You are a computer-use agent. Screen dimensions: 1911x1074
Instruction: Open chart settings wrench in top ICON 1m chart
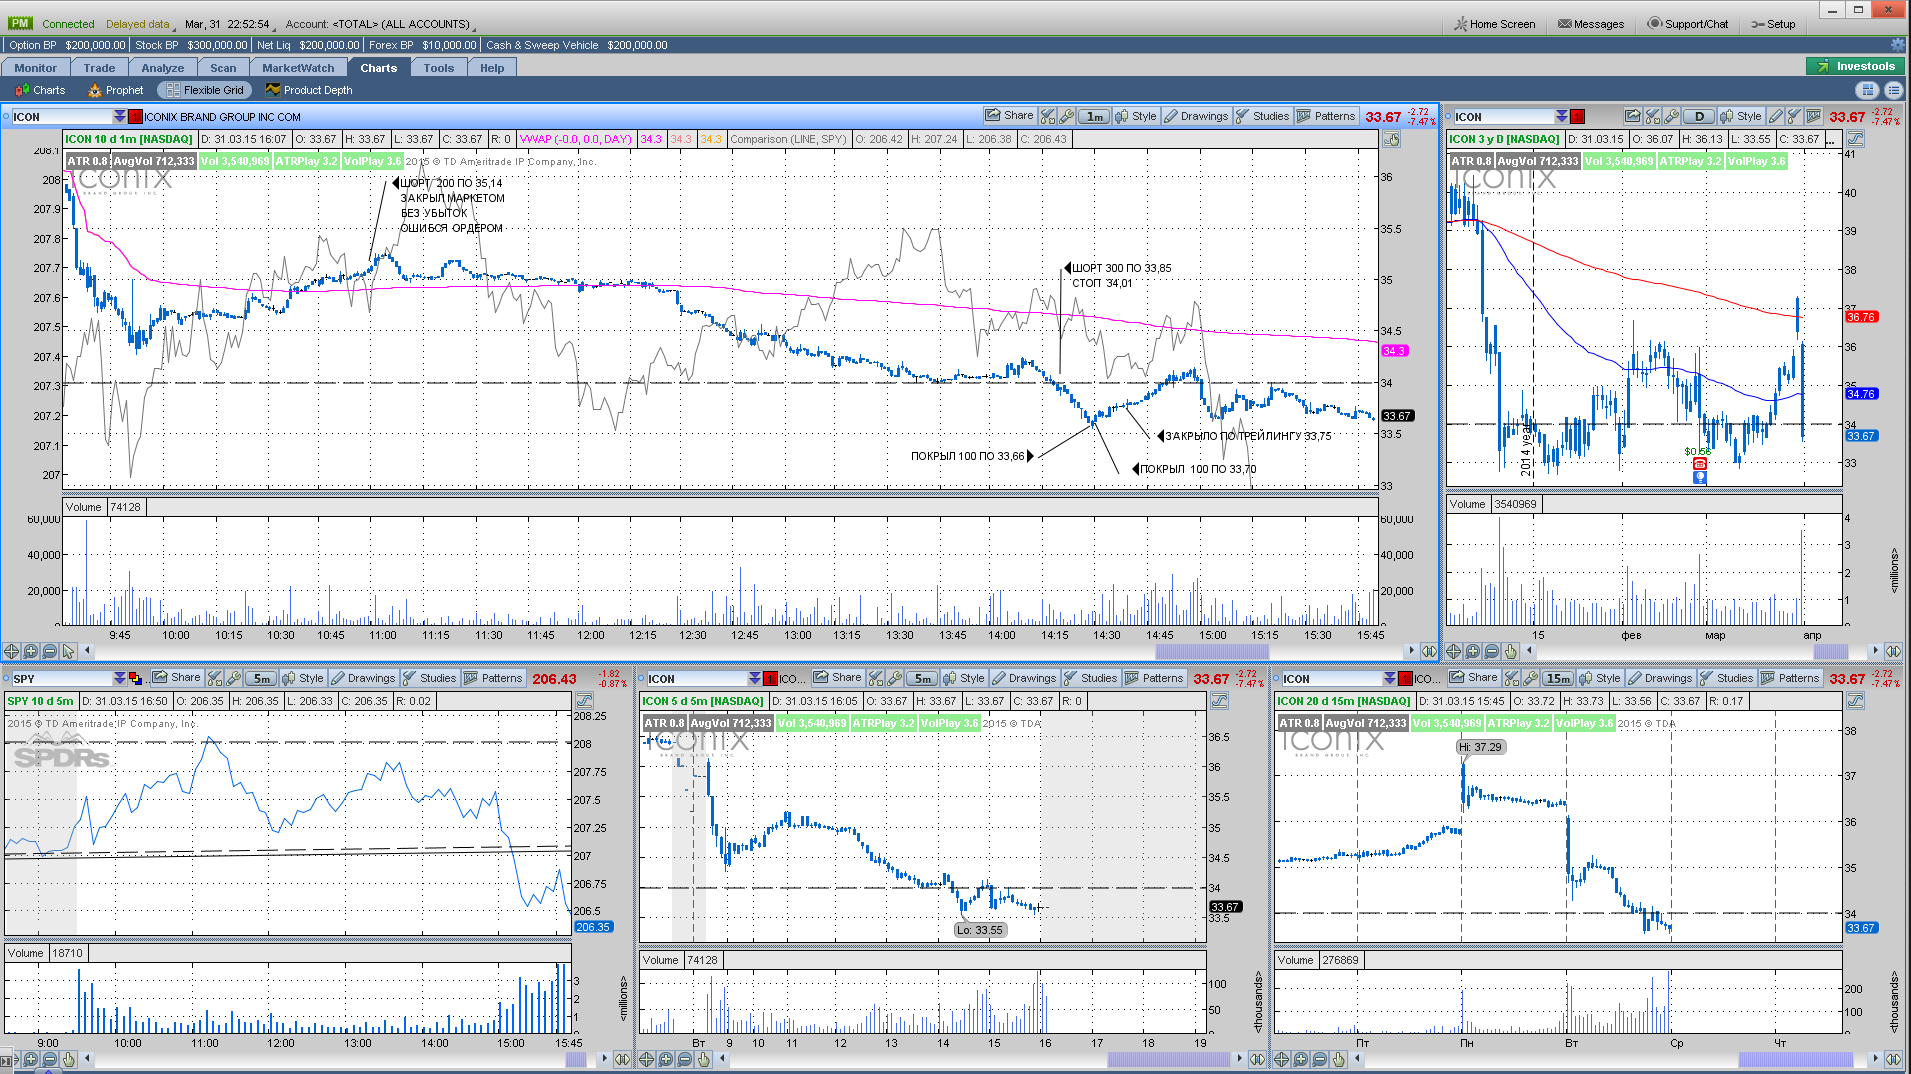pos(1066,116)
